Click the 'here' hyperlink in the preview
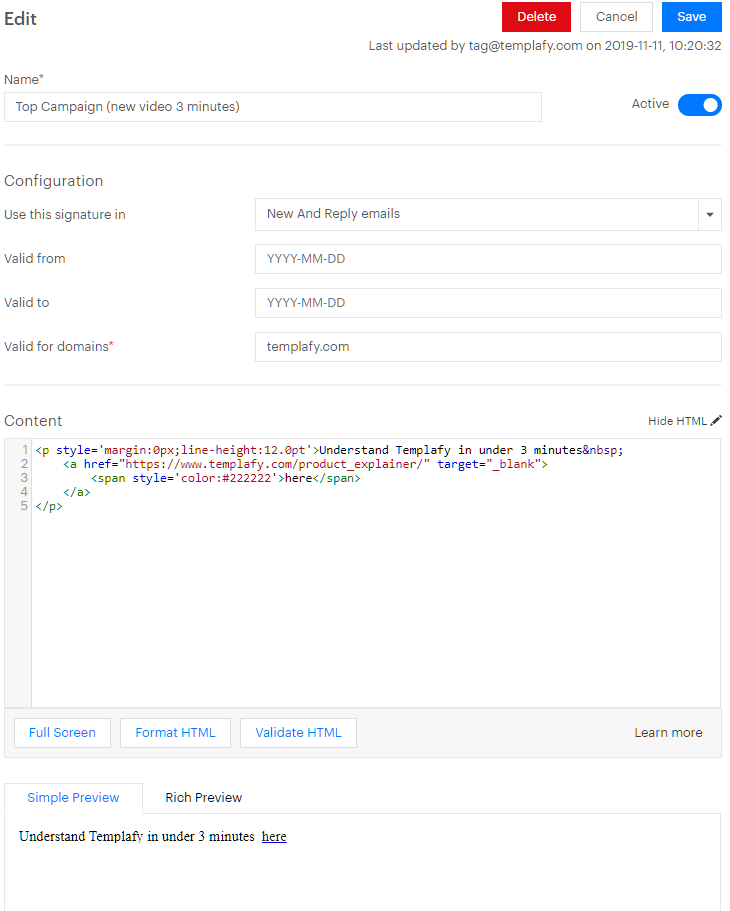This screenshot has width=730, height=911. click(273, 836)
